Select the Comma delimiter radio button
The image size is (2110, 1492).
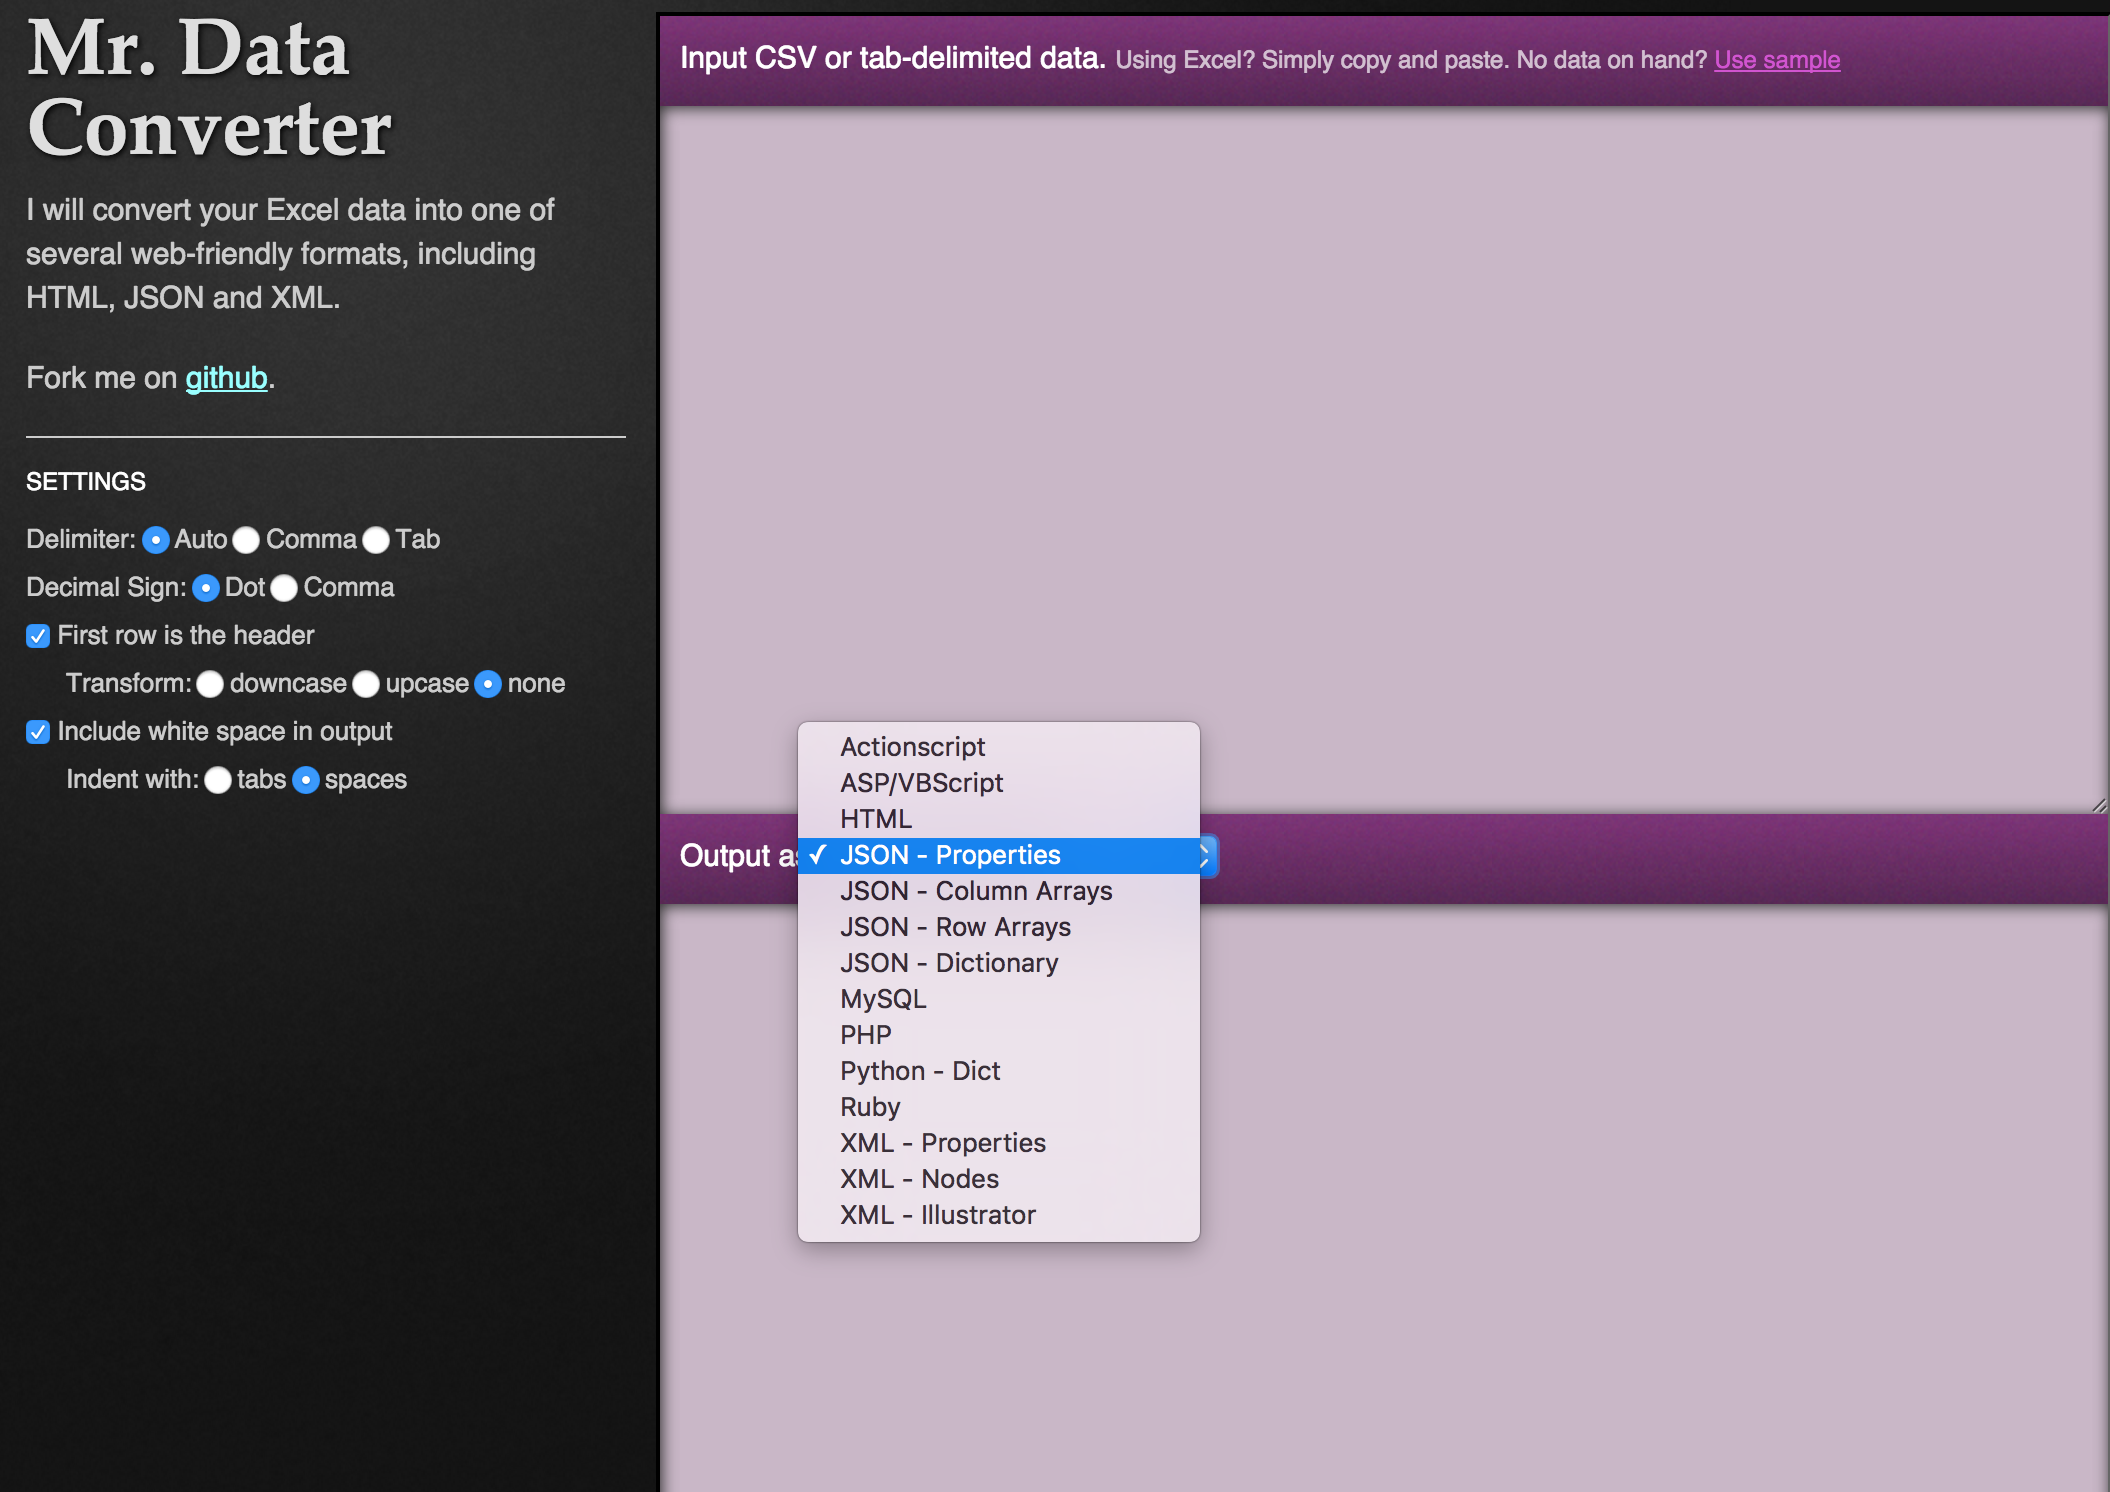click(246, 540)
